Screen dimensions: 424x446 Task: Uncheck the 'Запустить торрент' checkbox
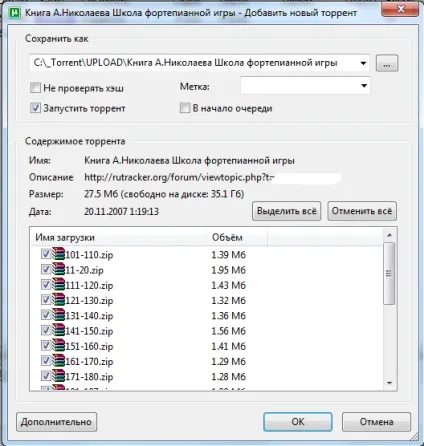point(35,108)
